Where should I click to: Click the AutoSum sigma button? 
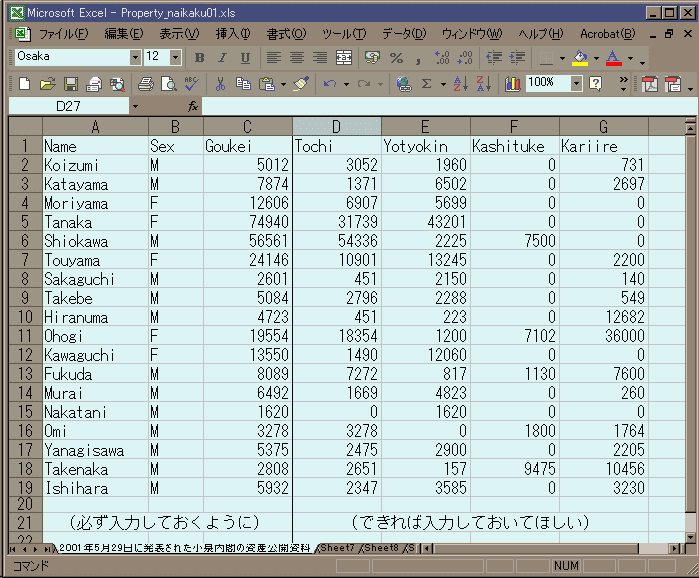click(x=427, y=83)
